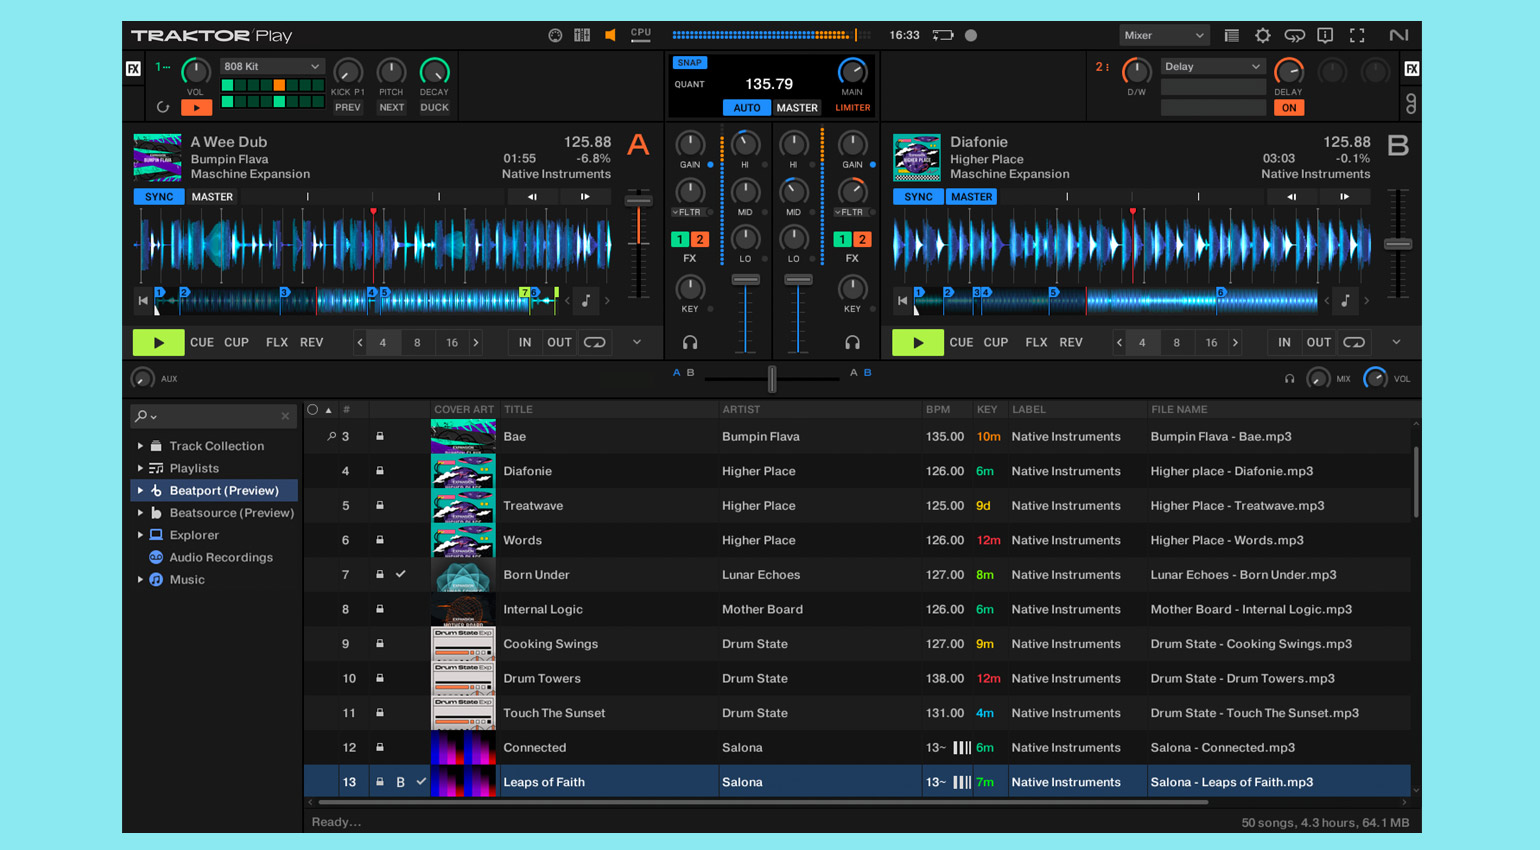Turn off the Delay effect ON button
Image resolution: width=1540 pixels, height=850 pixels.
pos(1288,108)
